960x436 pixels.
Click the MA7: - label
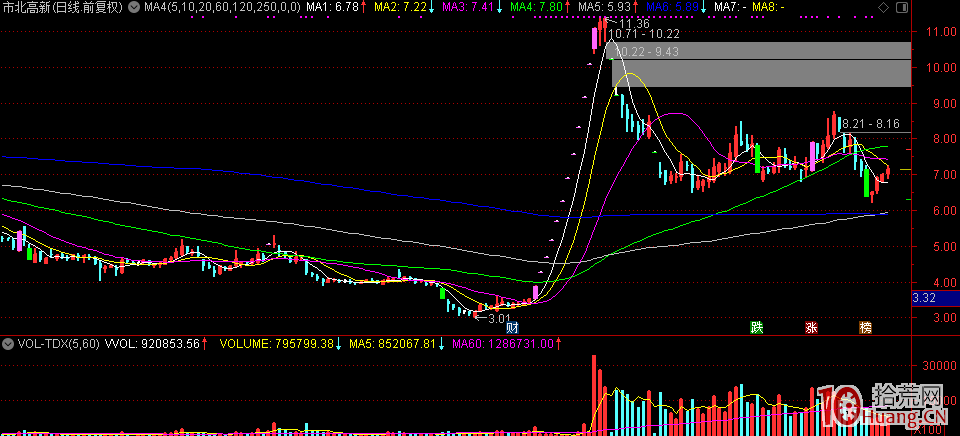[730, 7]
